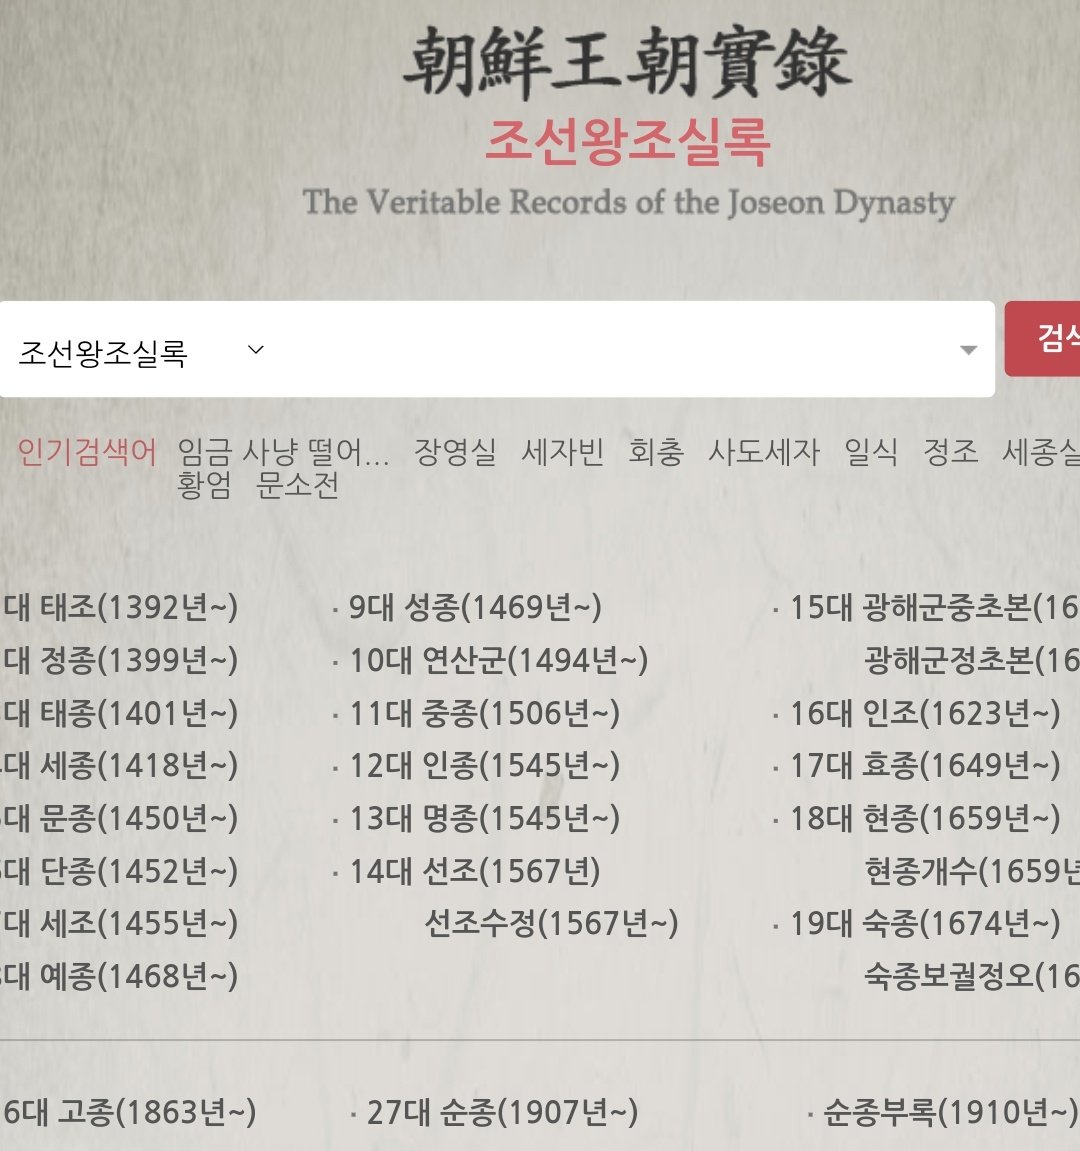Open records of 18대 현종(1659년~)
The width and height of the screenshot is (1080, 1151).
tap(924, 818)
